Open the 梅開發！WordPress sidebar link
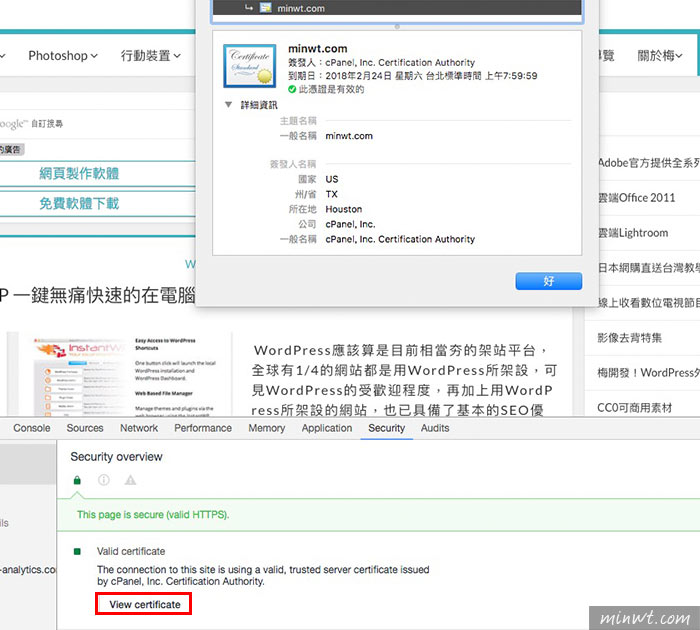 pyautogui.click(x=649, y=373)
